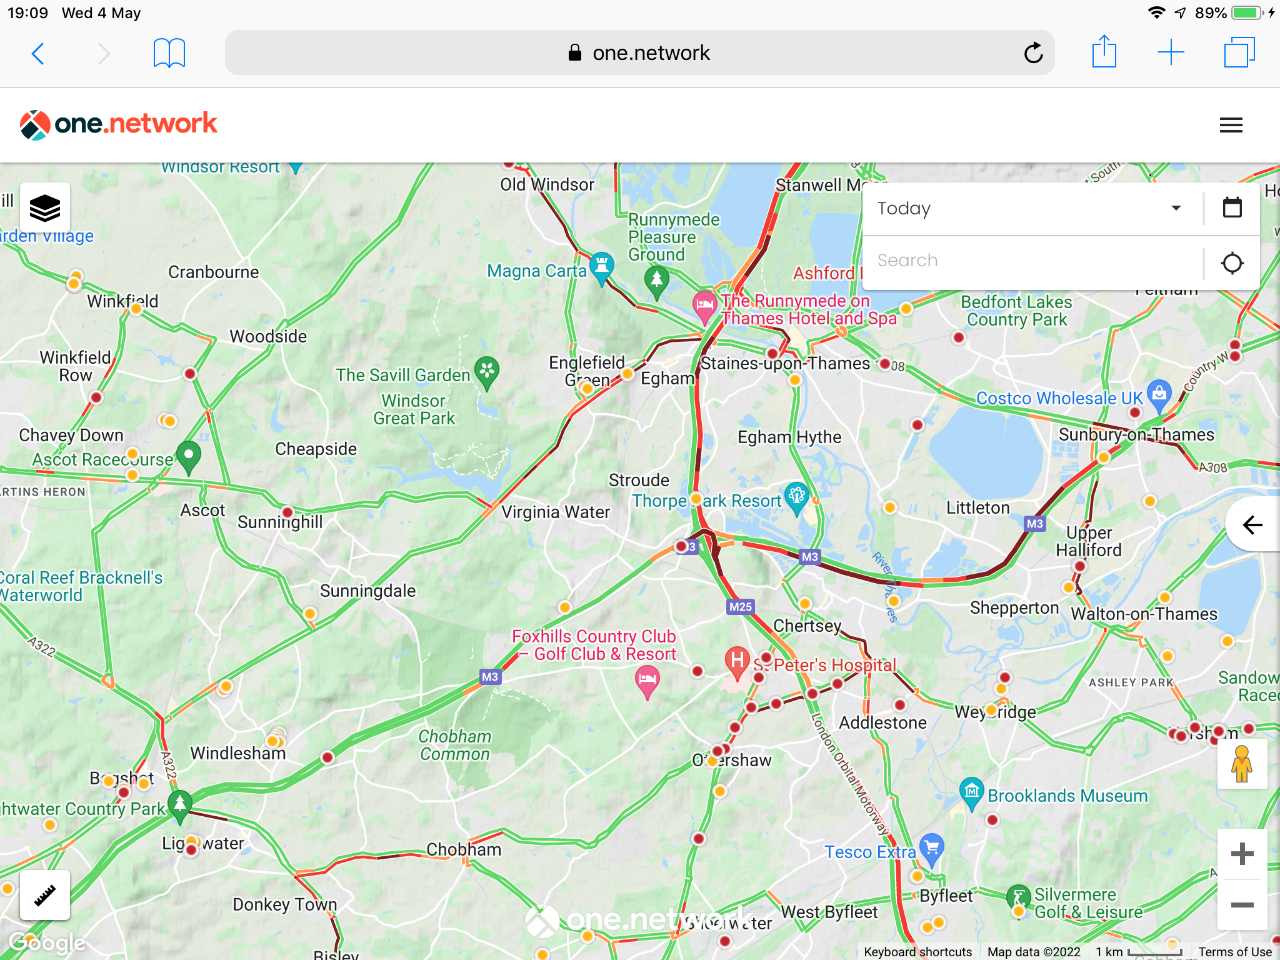Expand side panel with arrow button

point(1252,525)
